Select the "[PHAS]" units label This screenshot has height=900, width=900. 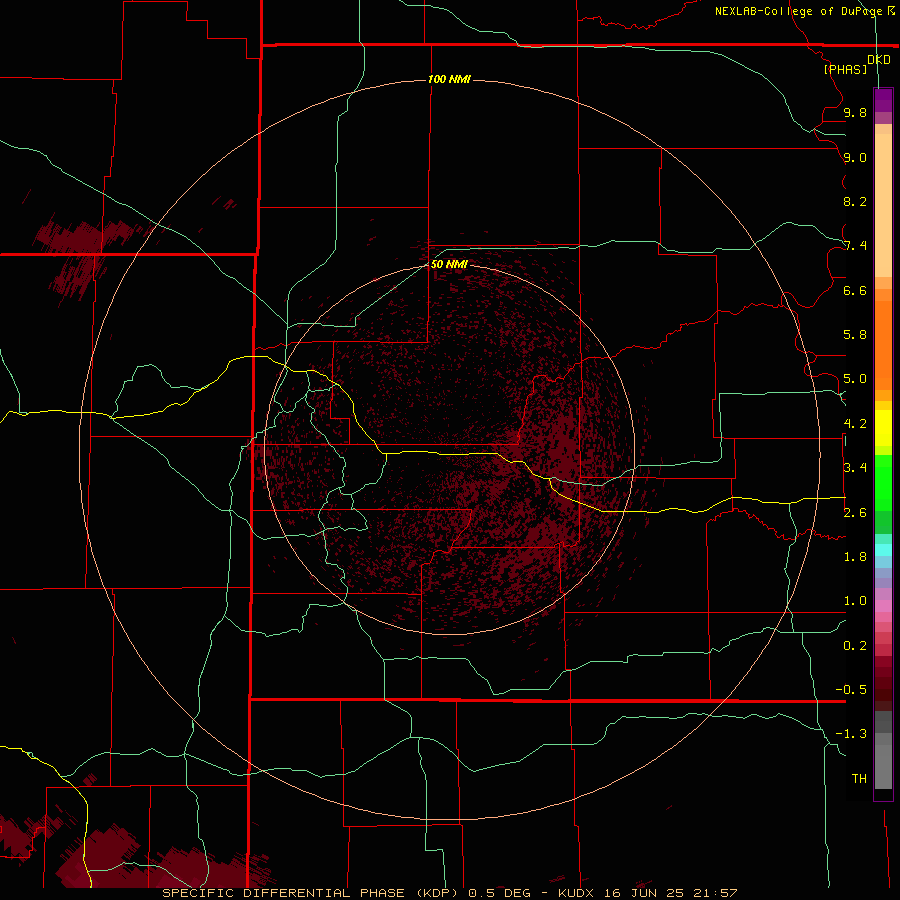coord(845,69)
